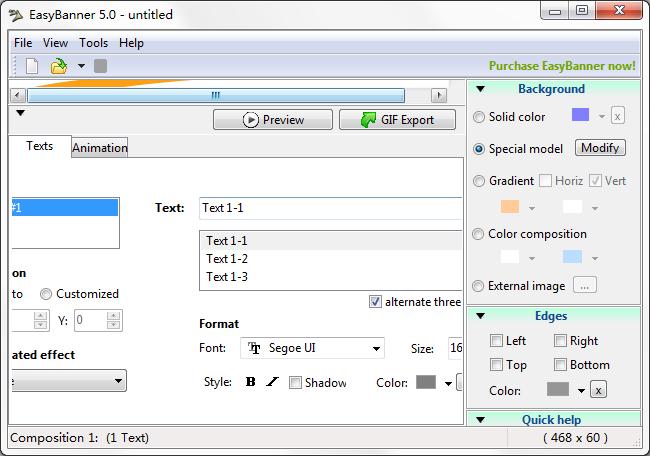Toggle Italic text style
The height and width of the screenshot is (456, 650).
[x=272, y=382]
